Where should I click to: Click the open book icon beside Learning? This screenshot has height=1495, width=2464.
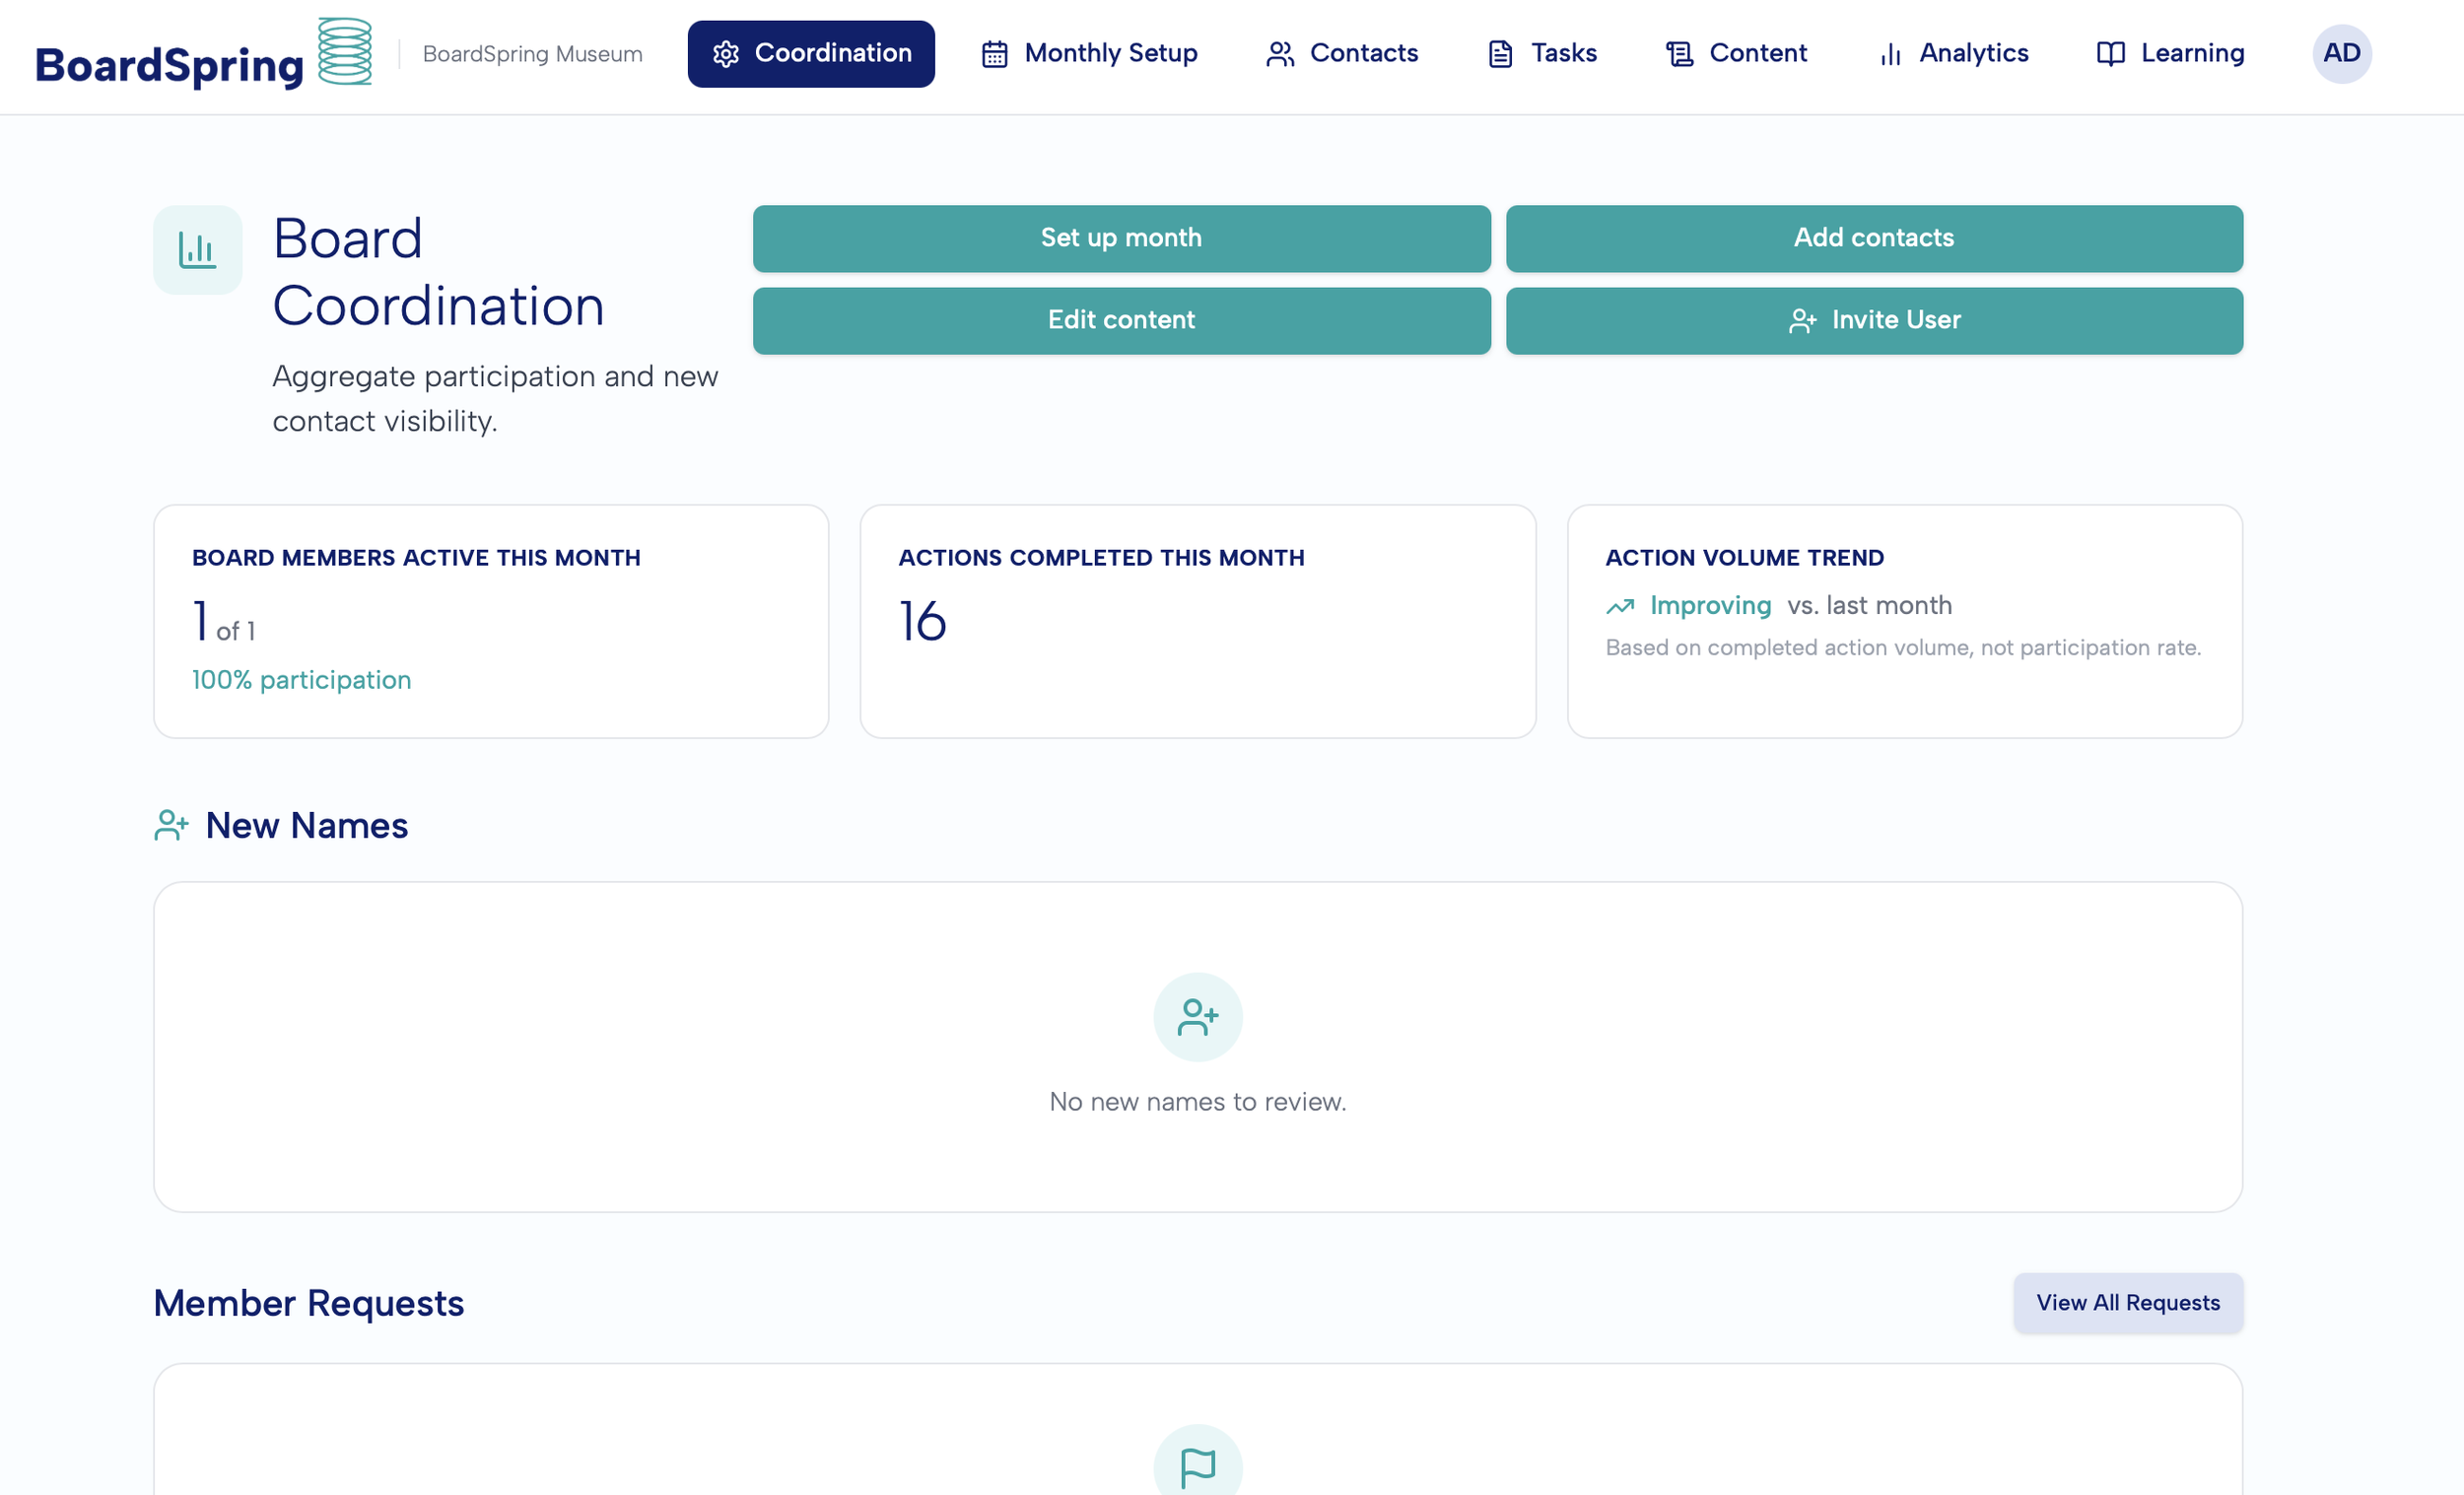pos(2110,54)
